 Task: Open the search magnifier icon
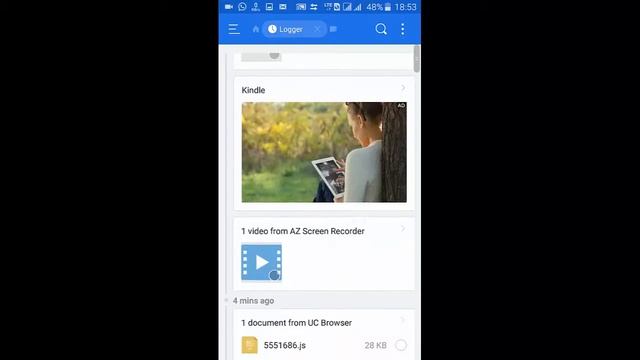(x=381, y=29)
